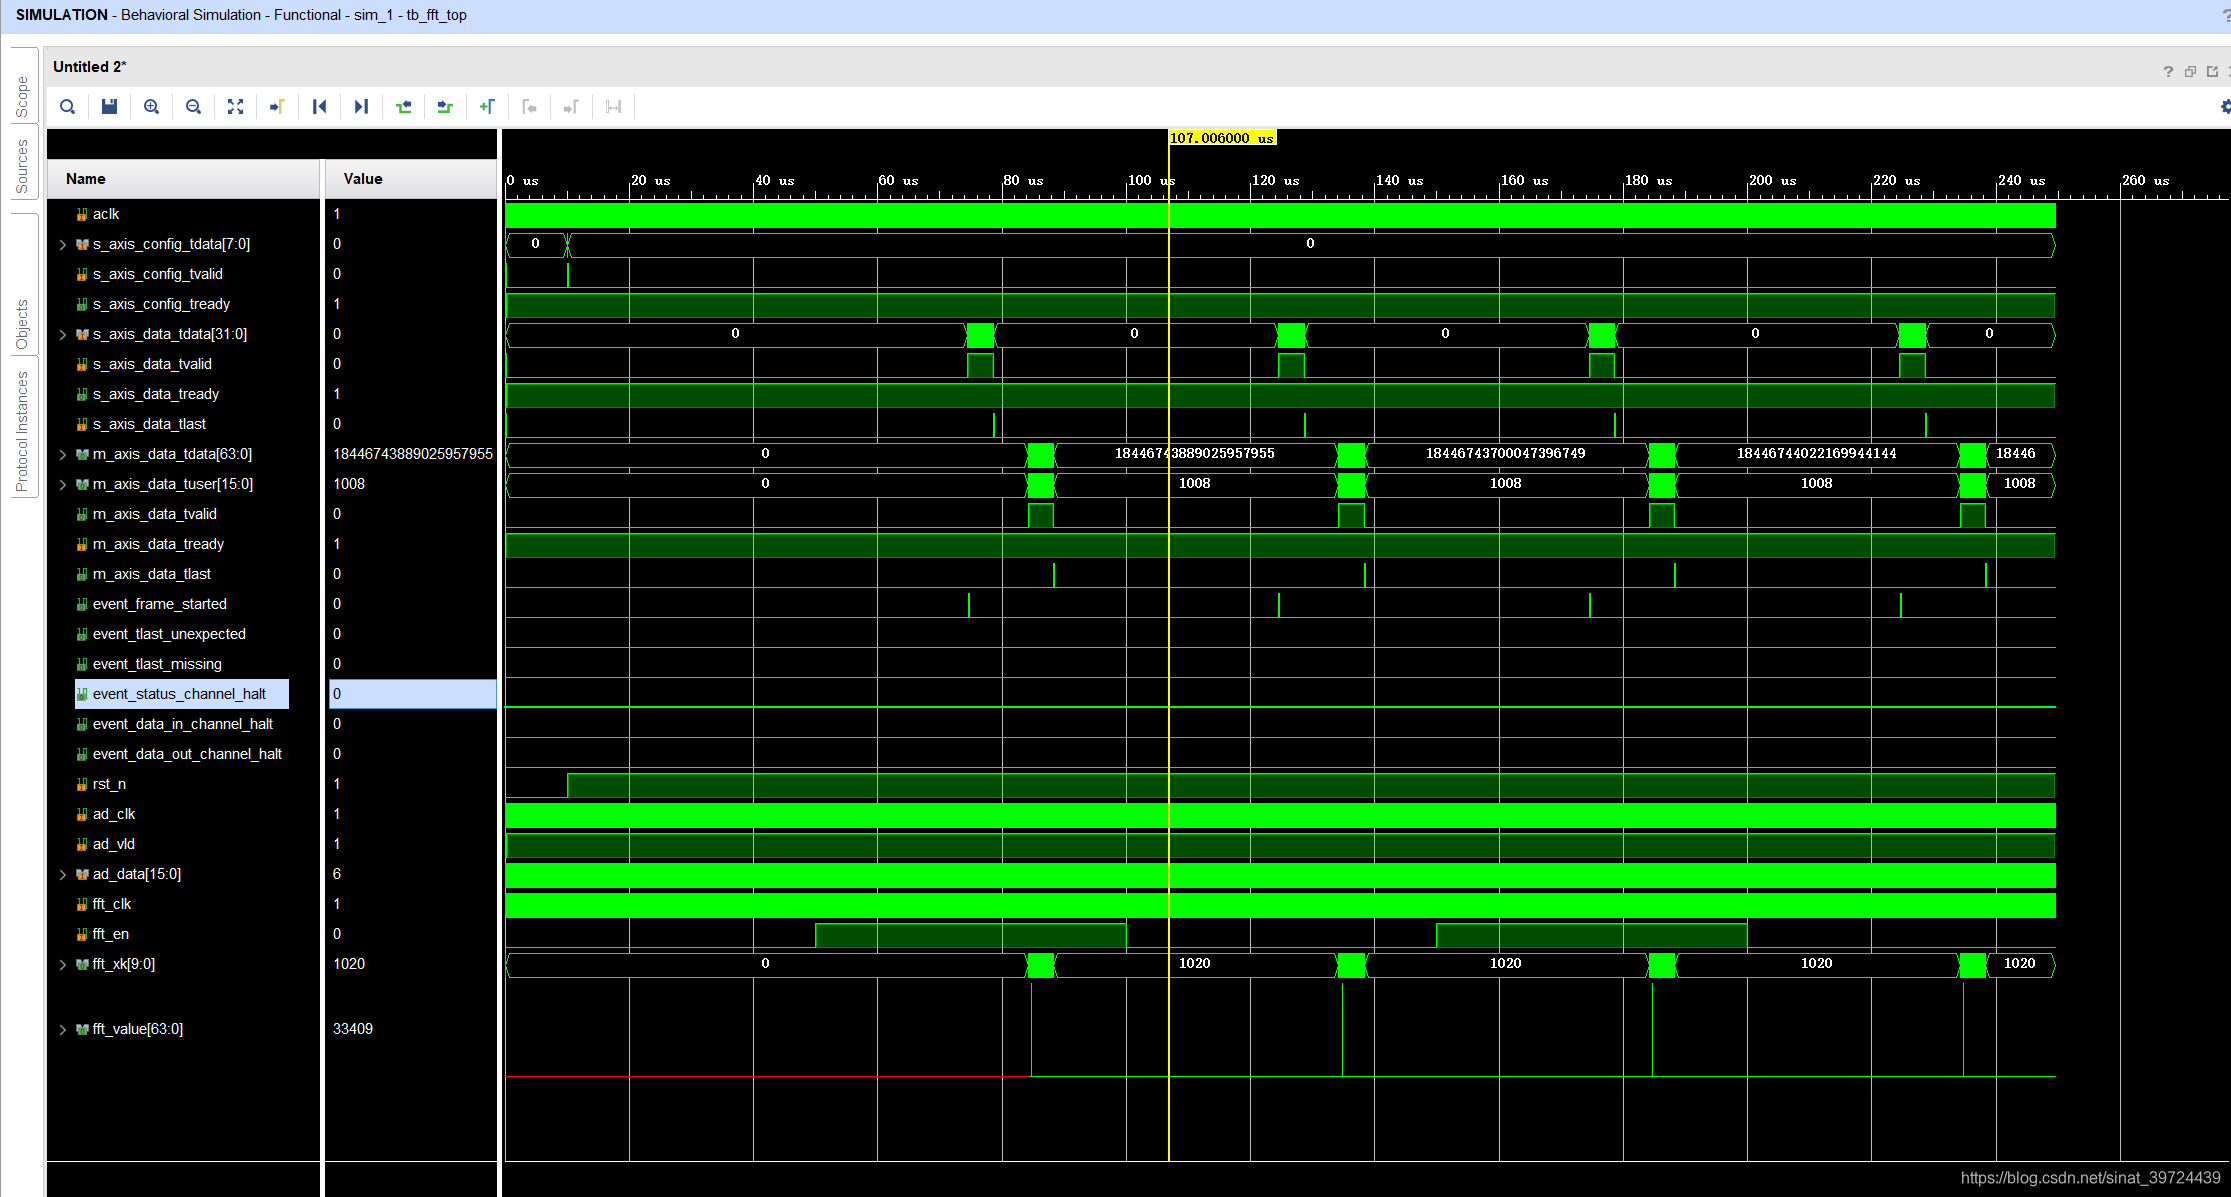Viewport: 2231px width, 1197px height.
Task: Jump to previous transition
Action: pos(403,107)
